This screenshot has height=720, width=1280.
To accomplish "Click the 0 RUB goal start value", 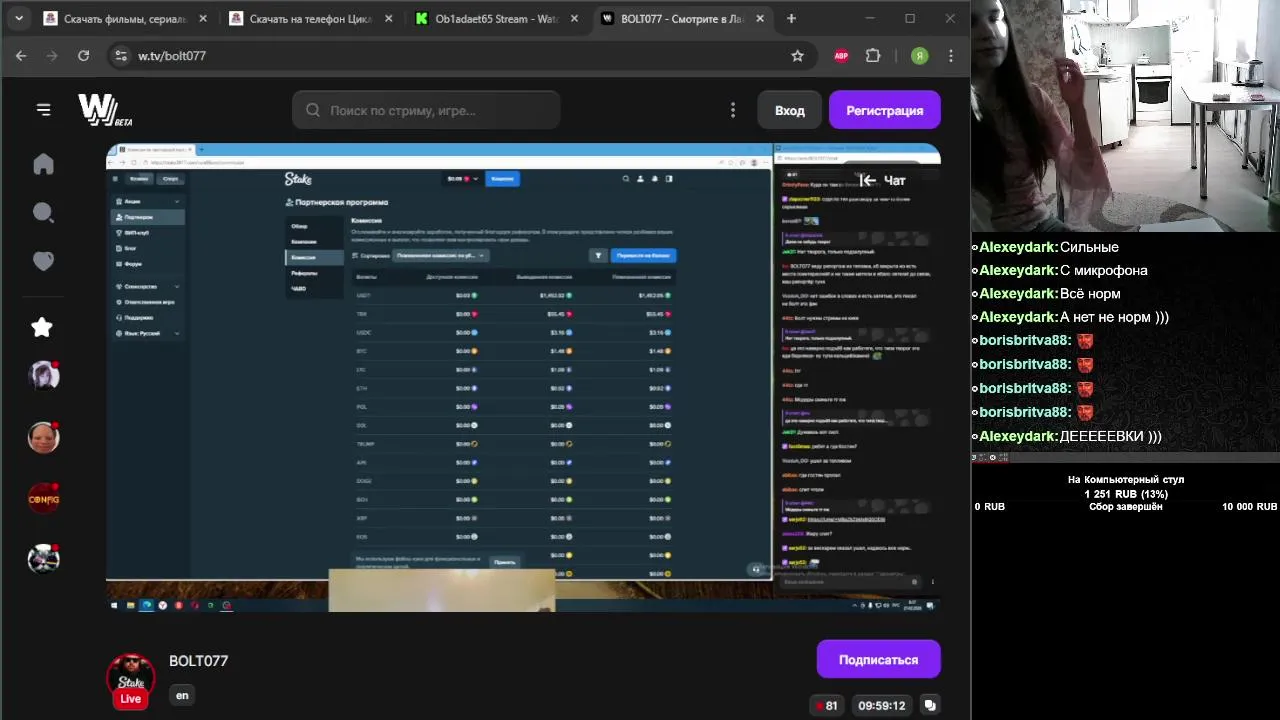I will click(990, 507).
